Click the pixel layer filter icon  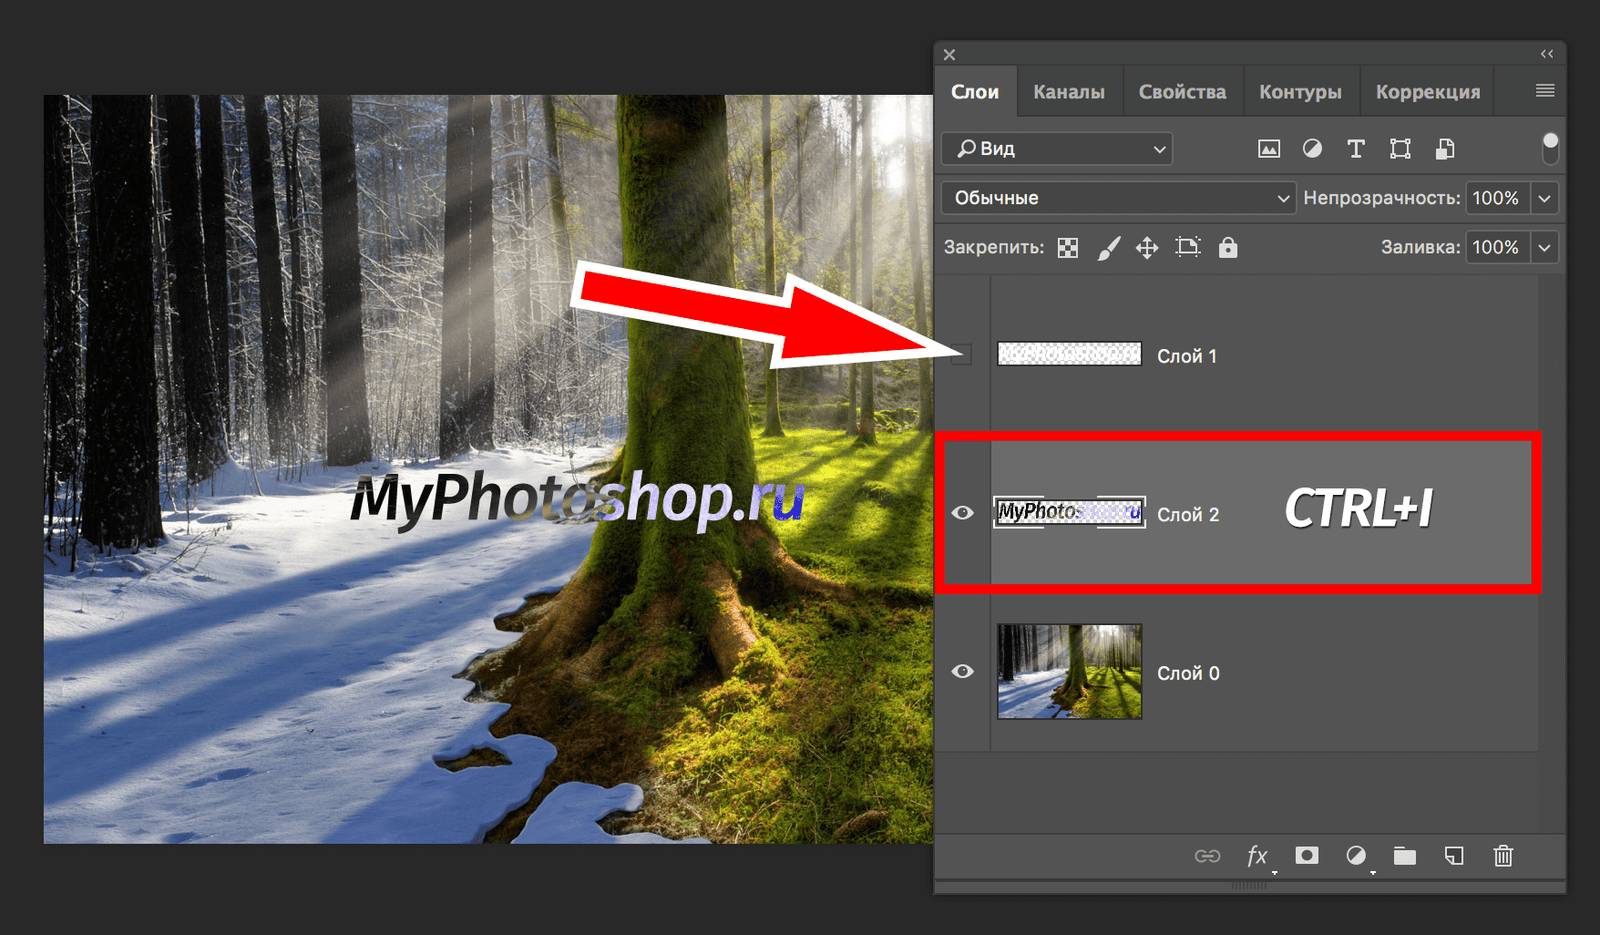pos(1268,149)
